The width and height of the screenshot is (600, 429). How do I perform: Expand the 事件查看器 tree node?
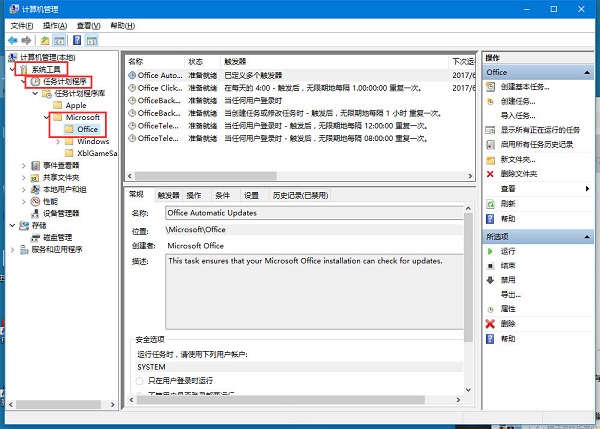coord(24,165)
